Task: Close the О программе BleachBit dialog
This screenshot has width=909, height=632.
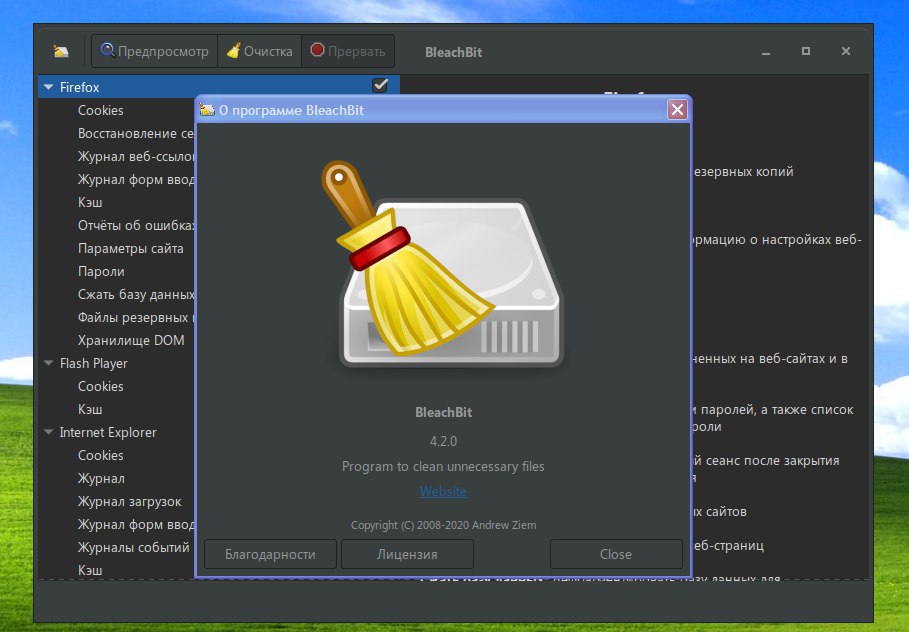Action: tap(677, 110)
